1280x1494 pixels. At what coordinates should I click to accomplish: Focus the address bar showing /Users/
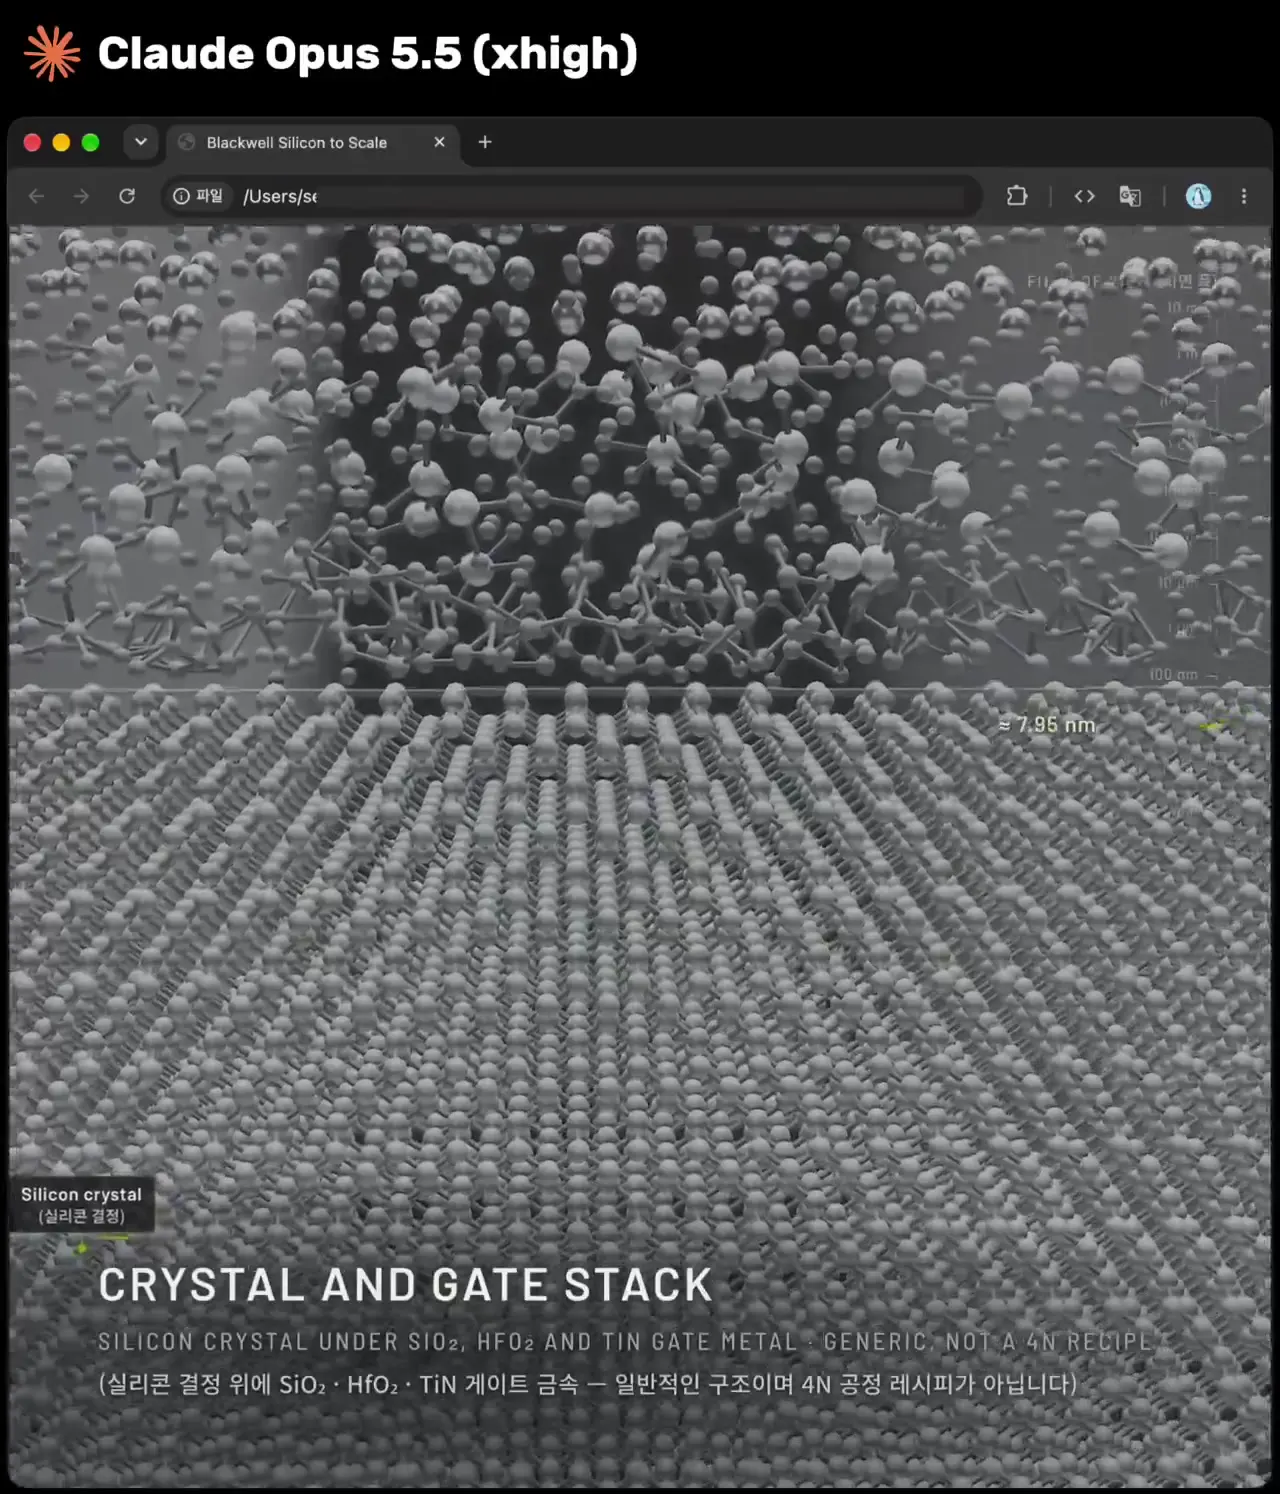[x=570, y=196]
